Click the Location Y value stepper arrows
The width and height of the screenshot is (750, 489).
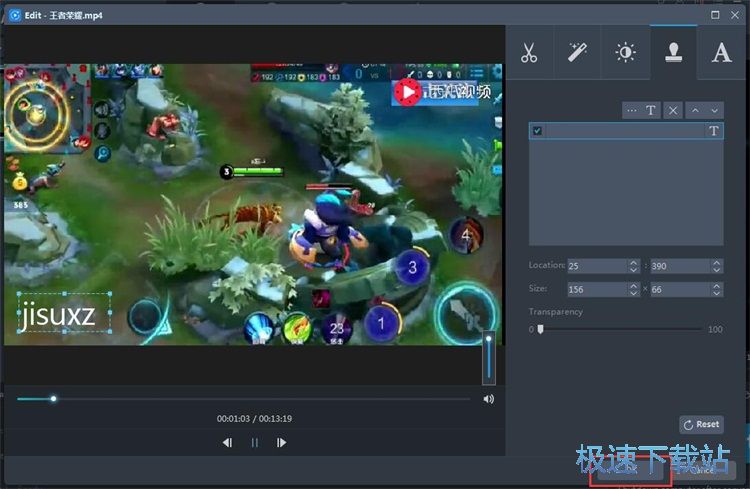coord(716,266)
